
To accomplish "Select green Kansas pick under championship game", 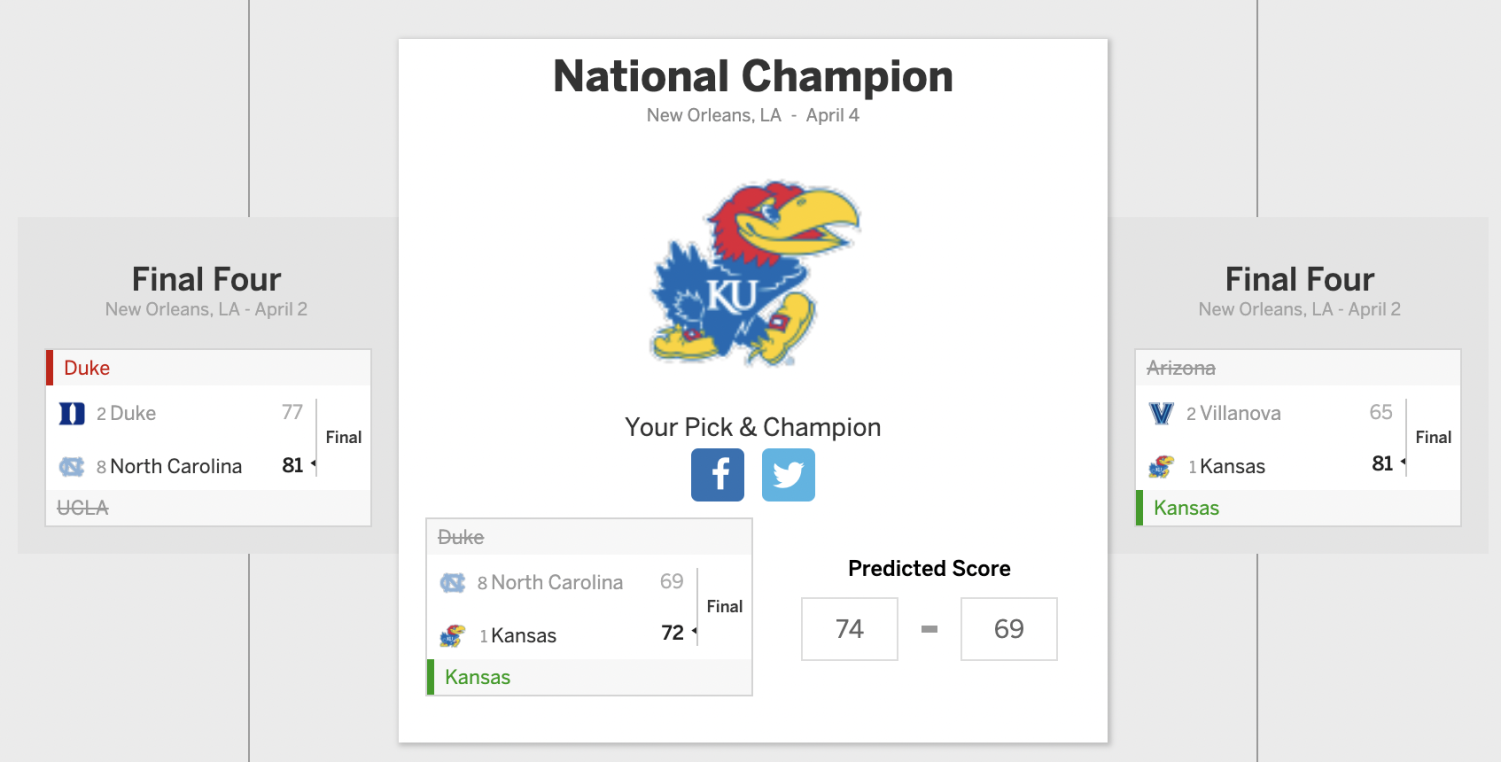I will [589, 677].
